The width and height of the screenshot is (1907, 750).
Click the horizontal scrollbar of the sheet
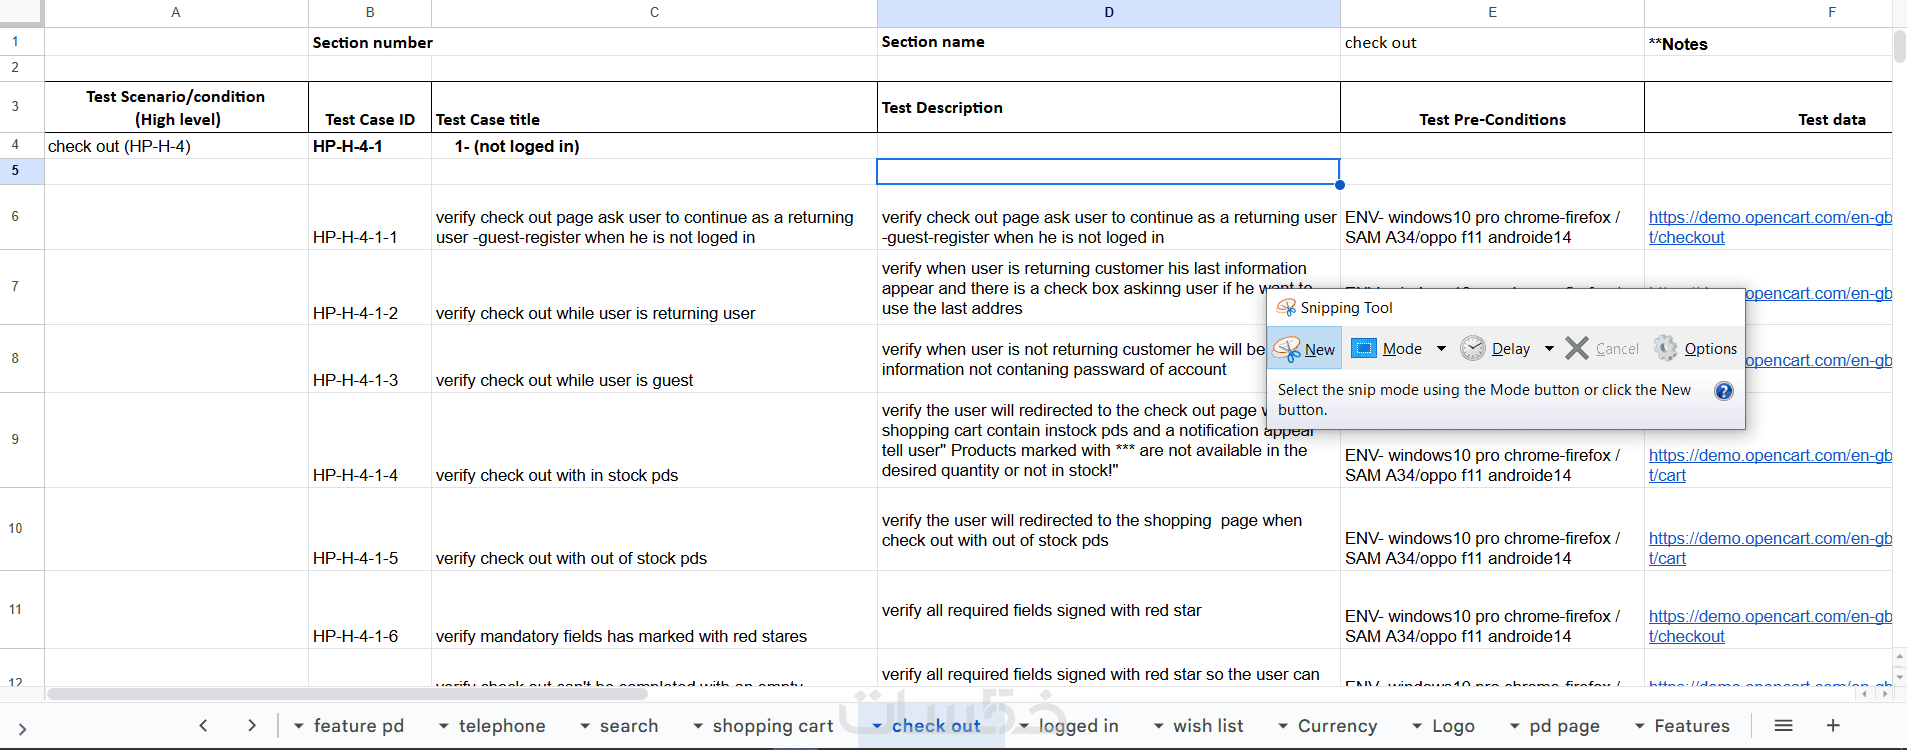(347, 693)
